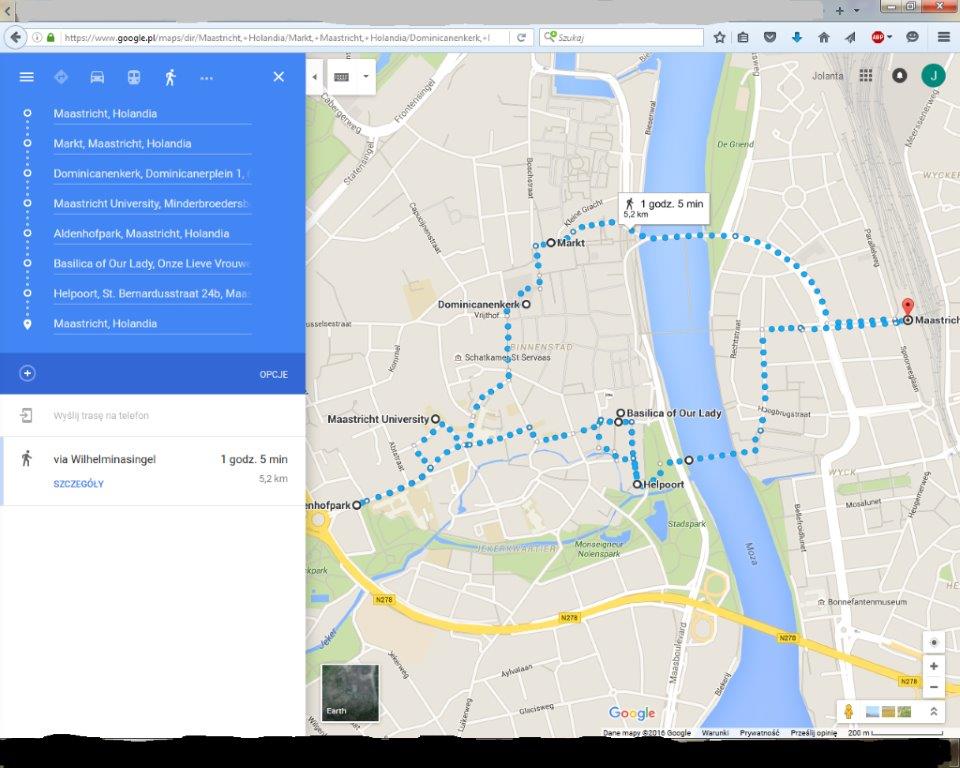The width and height of the screenshot is (960, 768).
Task: List all tabs dropdown arrow
Action: (x=856, y=10)
